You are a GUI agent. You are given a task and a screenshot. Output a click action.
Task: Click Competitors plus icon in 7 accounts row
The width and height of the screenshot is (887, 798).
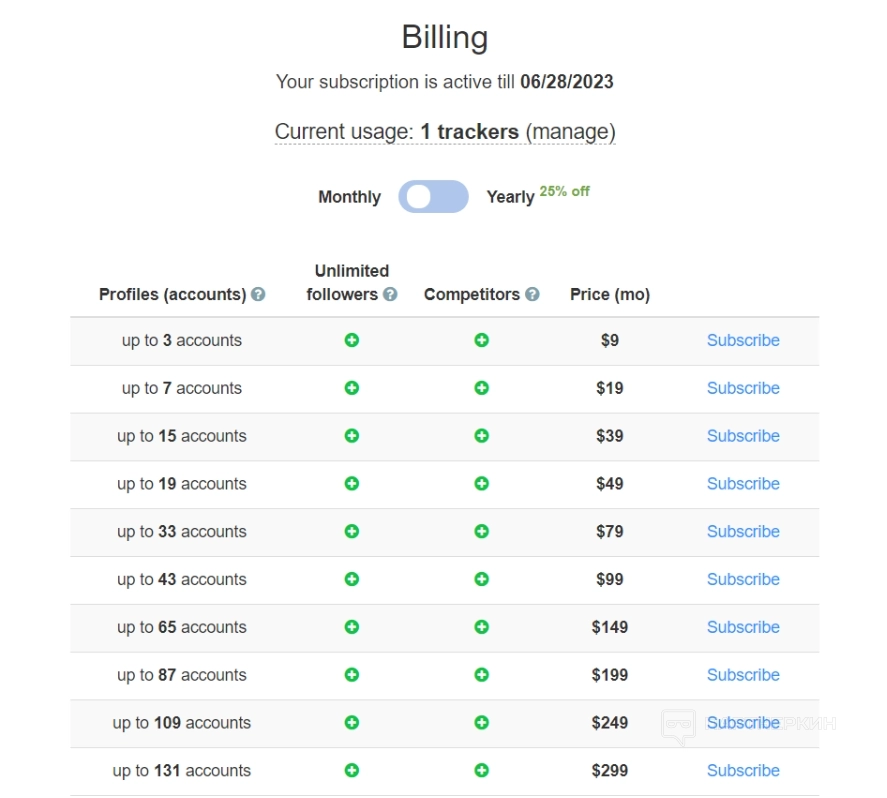[481, 388]
